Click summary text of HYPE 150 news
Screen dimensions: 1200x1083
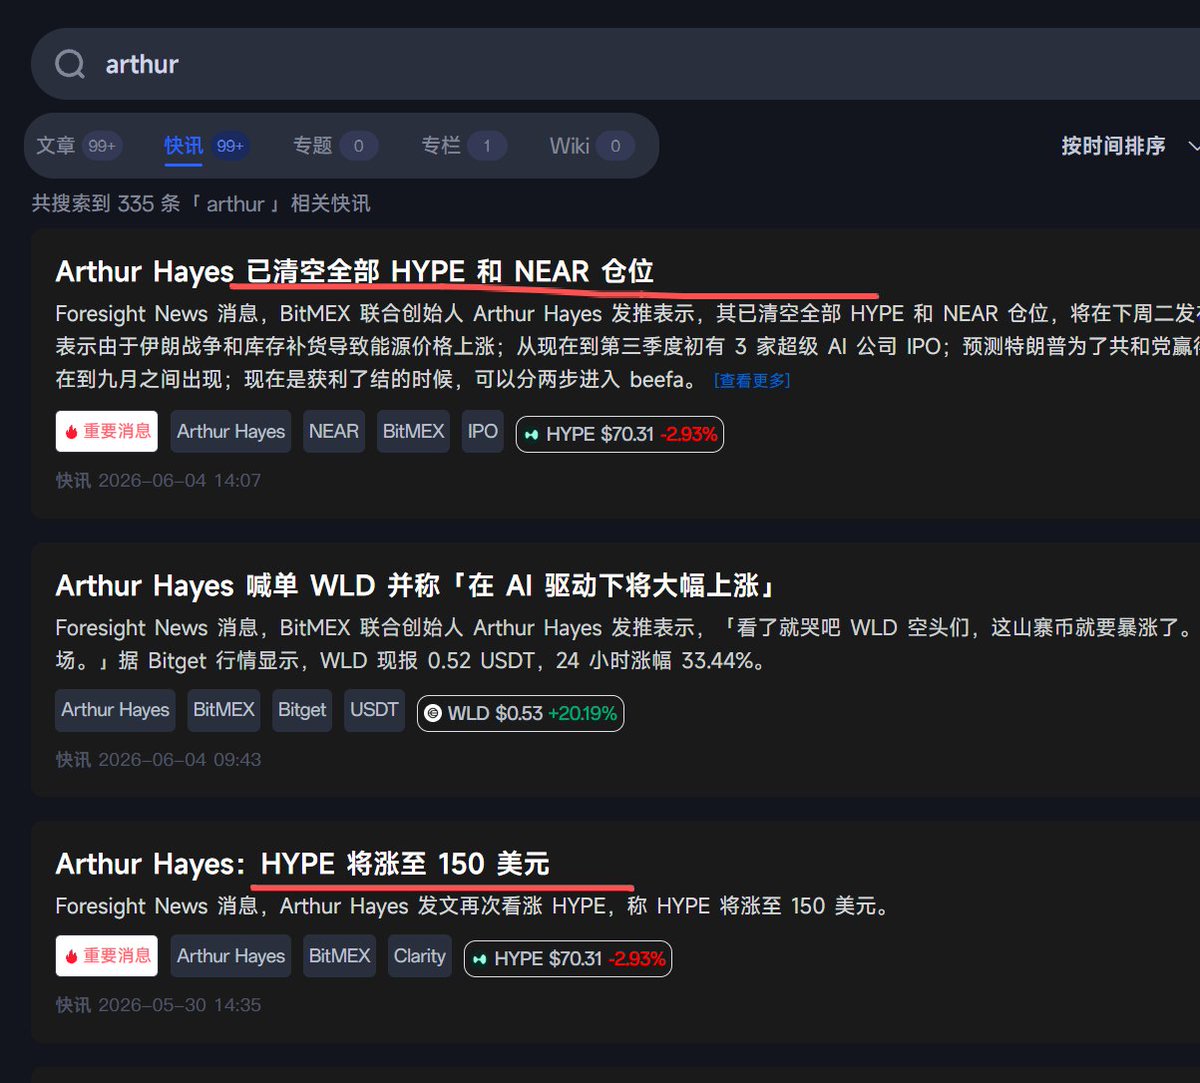473,906
